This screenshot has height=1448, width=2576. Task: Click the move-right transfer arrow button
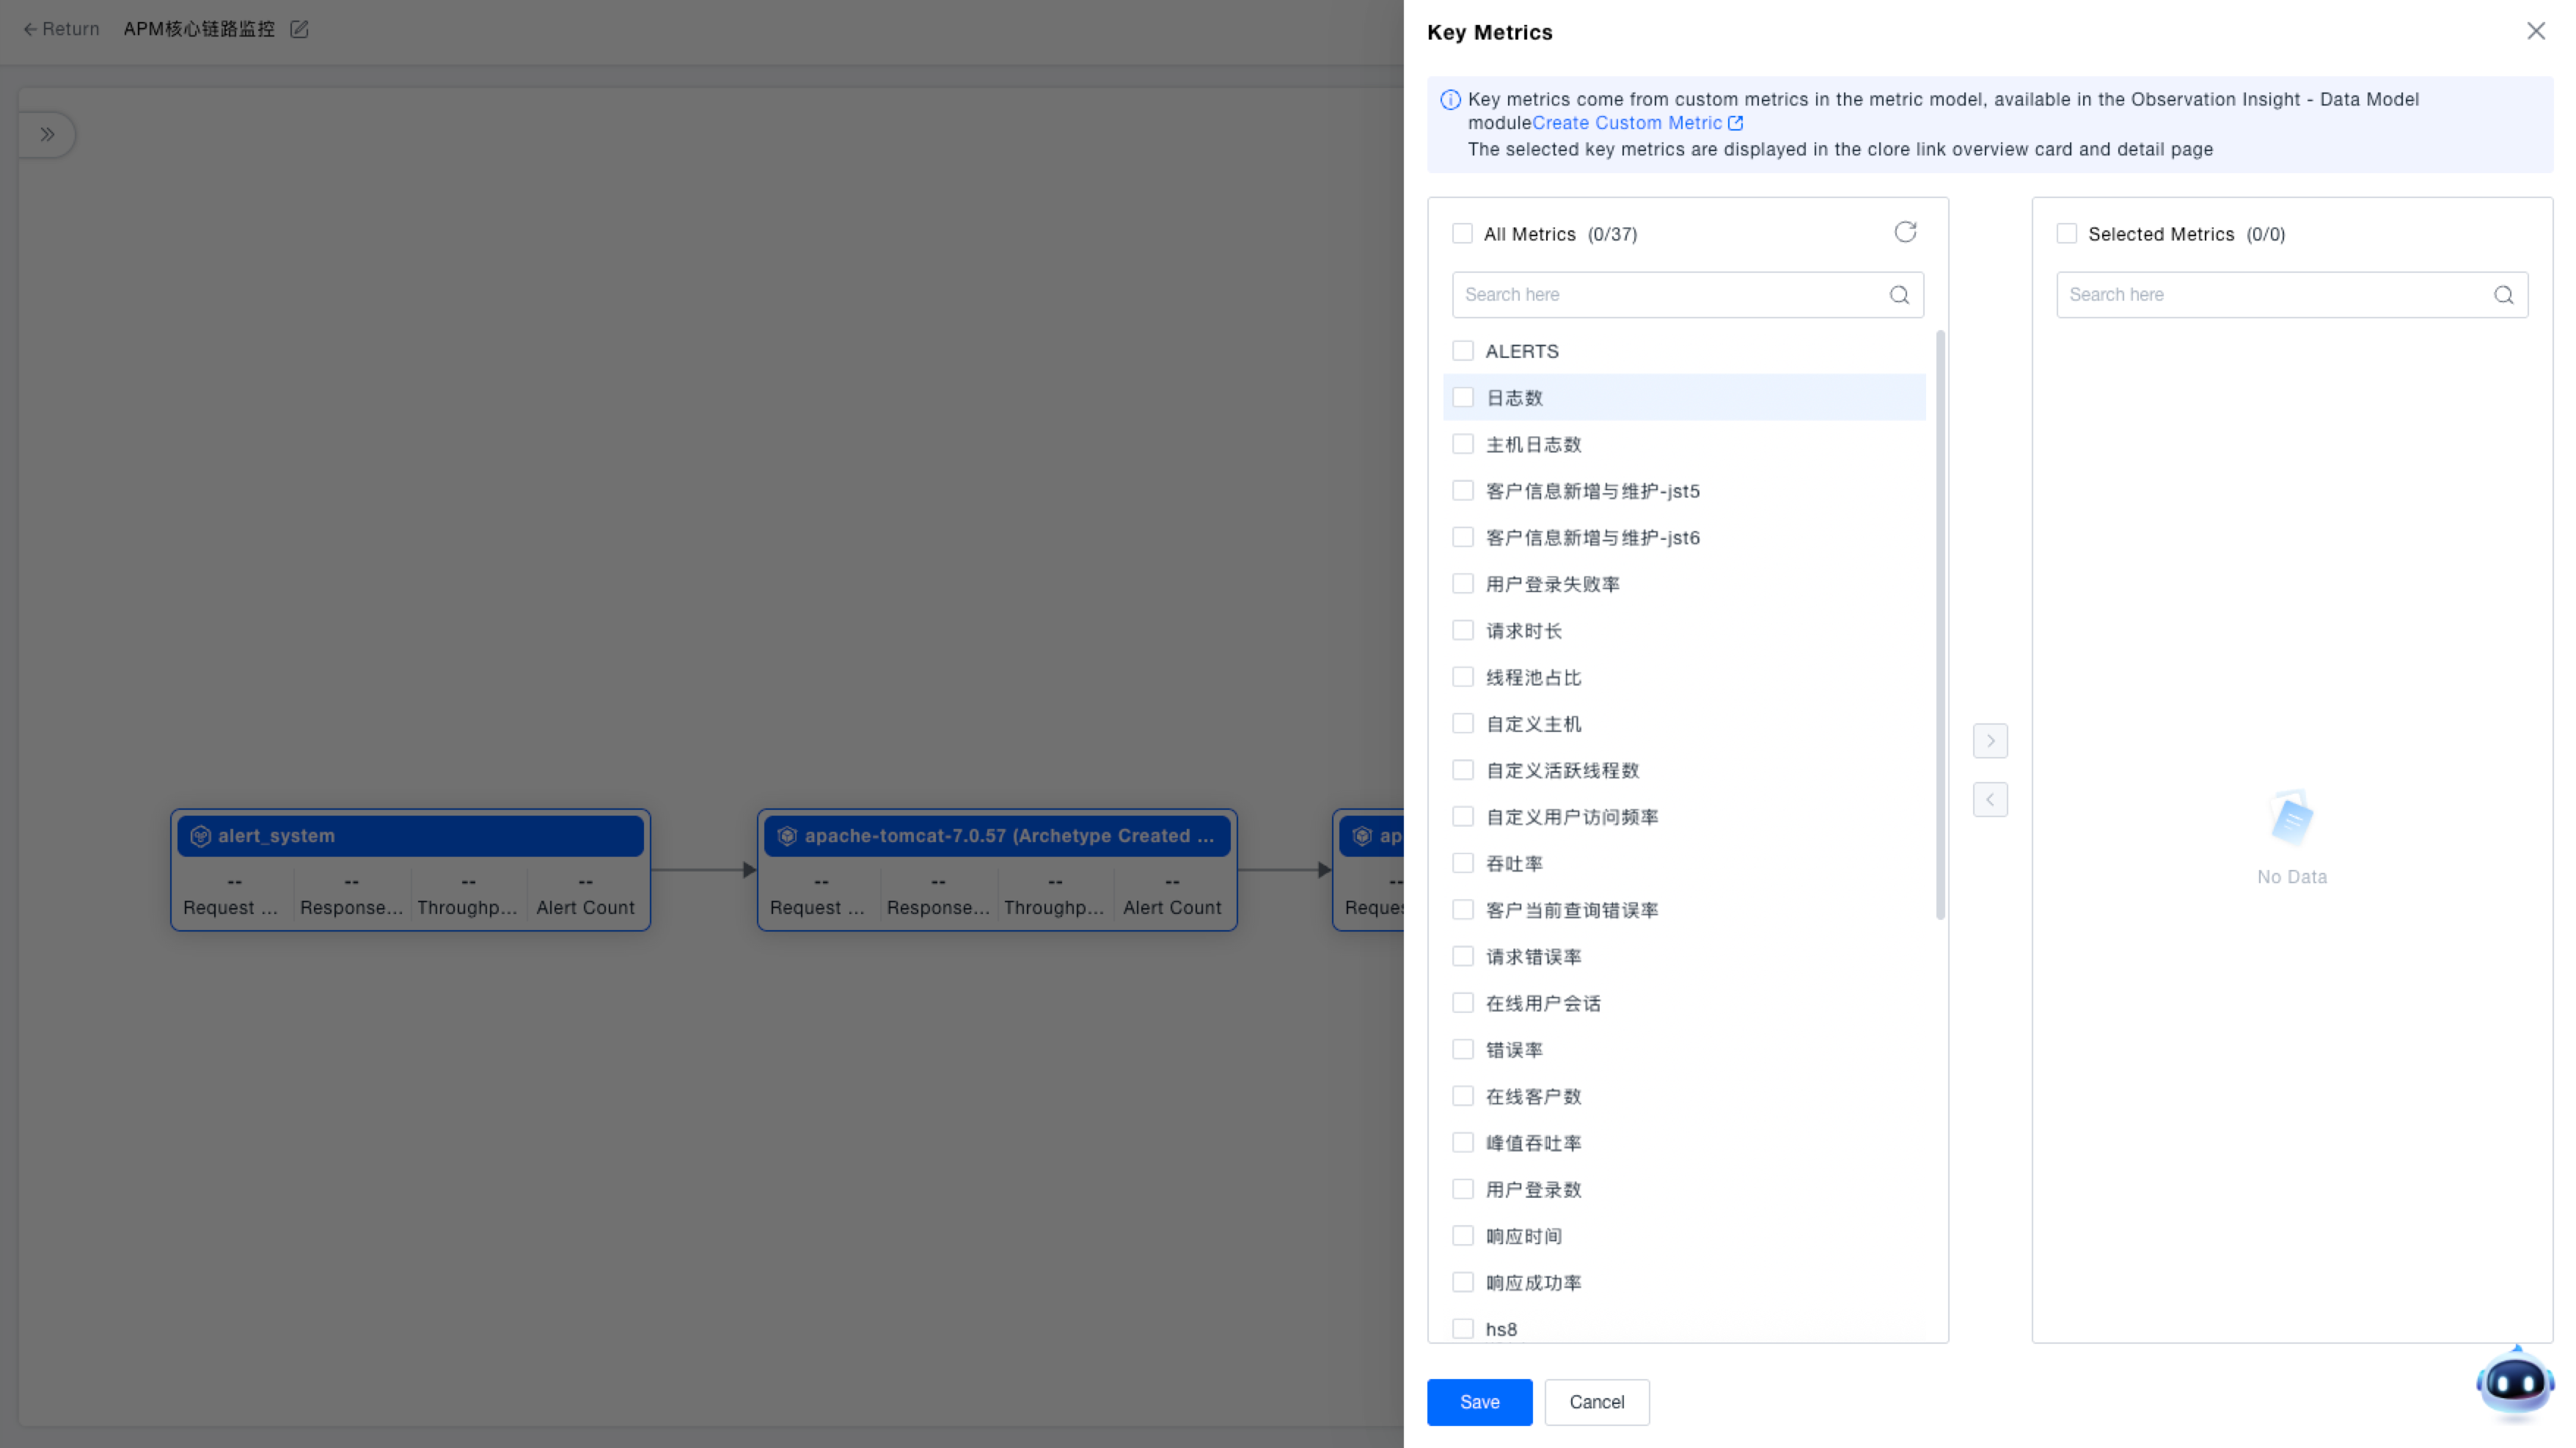(x=1990, y=741)
